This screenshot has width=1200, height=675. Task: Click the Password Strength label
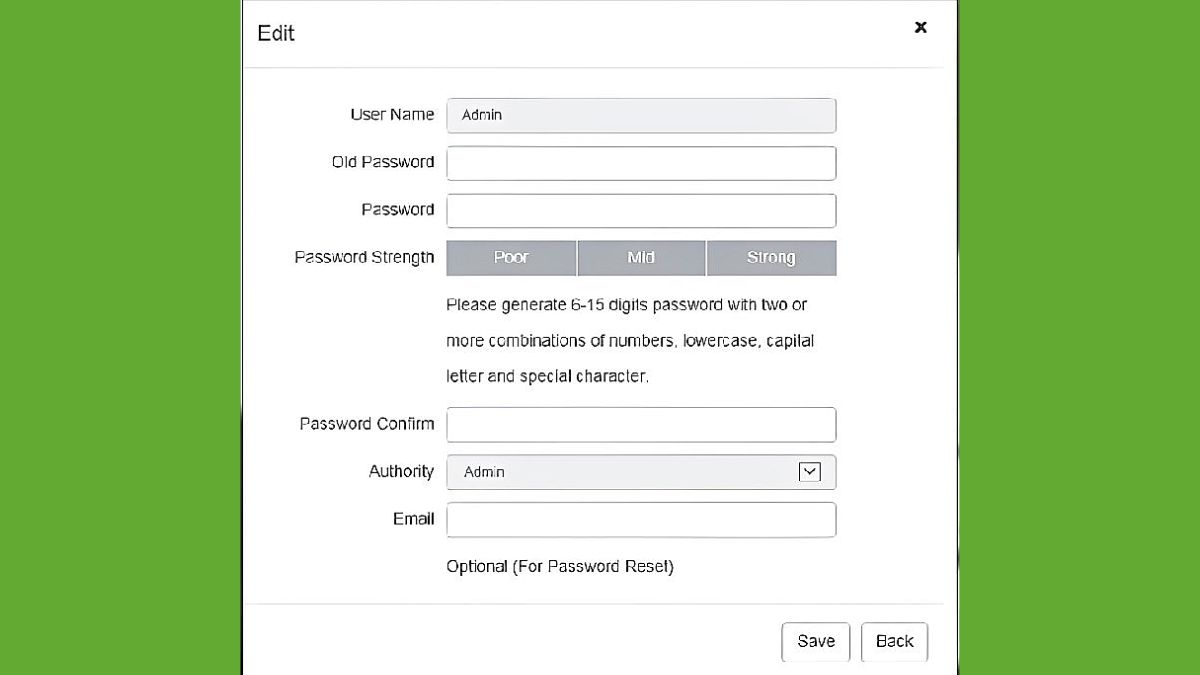[x=364, y=257]
